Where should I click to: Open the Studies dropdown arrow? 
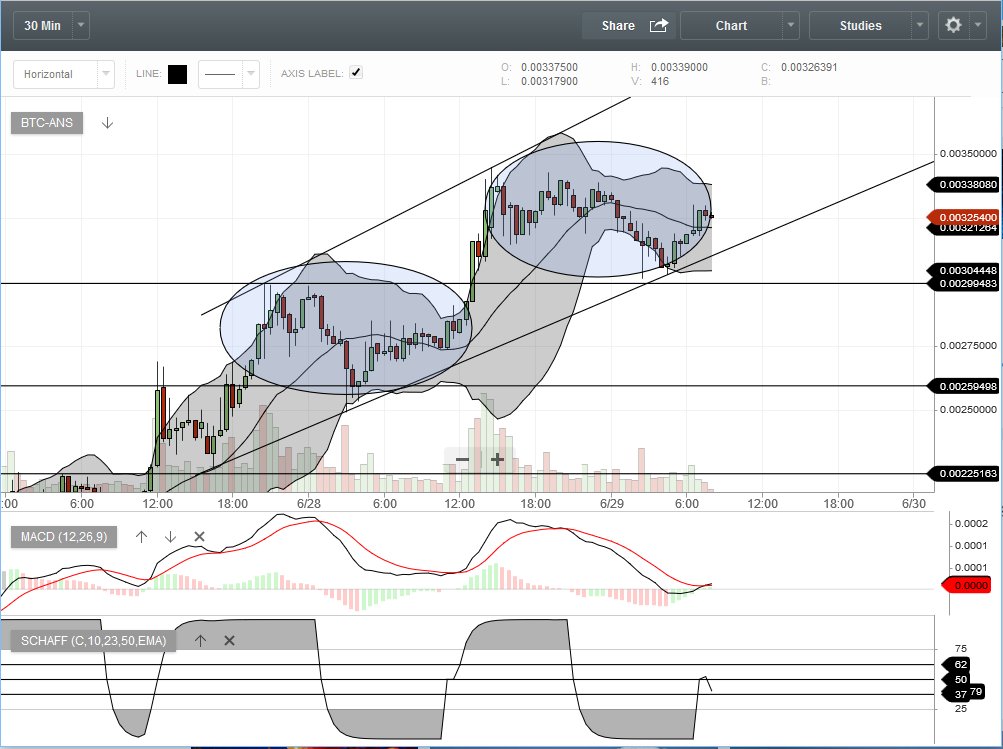pos(920,26)
